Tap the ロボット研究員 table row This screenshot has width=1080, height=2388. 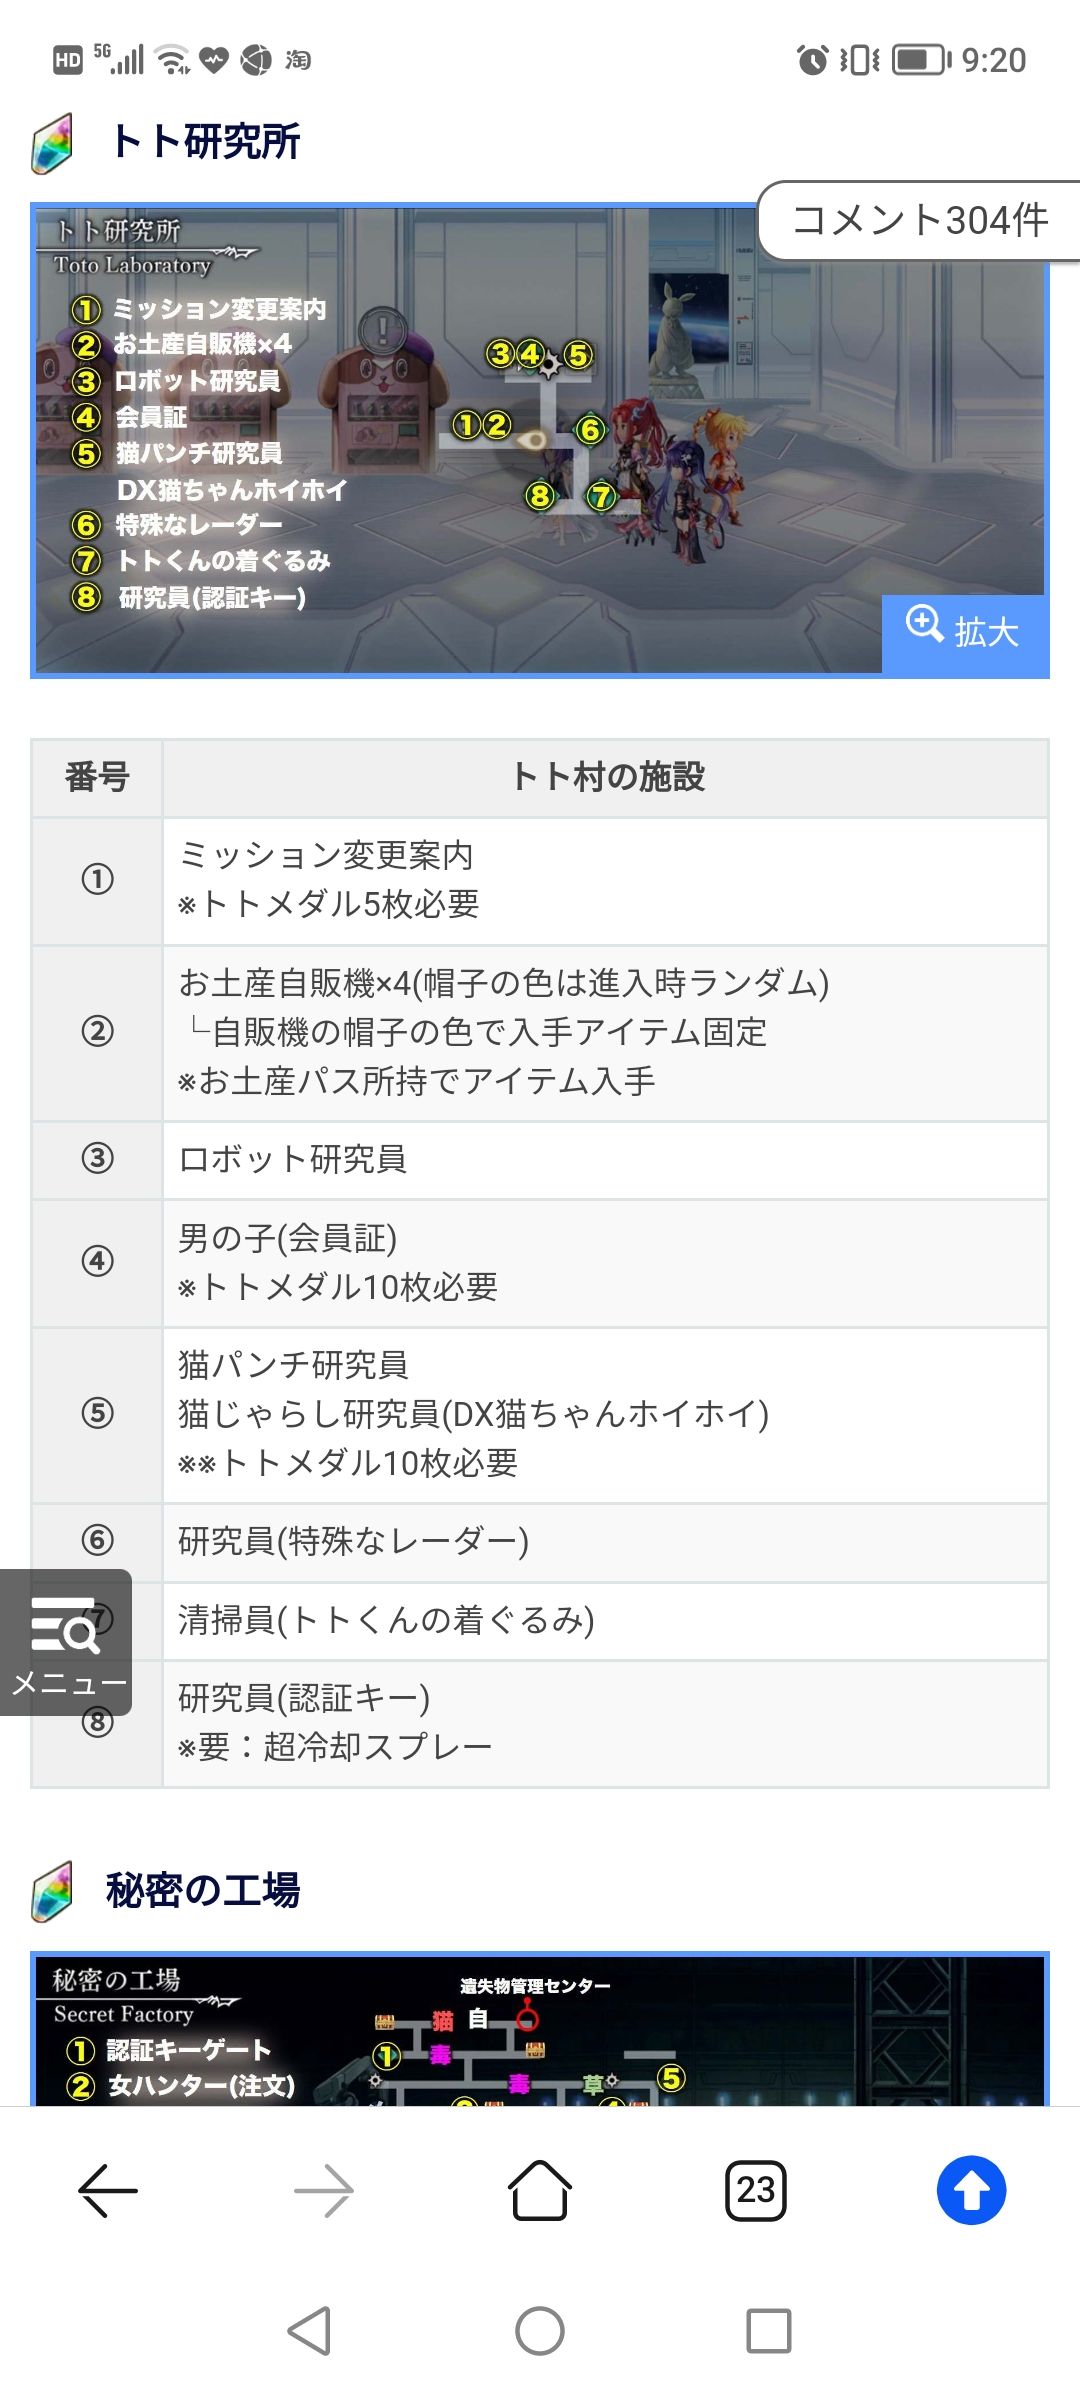[604, 1160]
